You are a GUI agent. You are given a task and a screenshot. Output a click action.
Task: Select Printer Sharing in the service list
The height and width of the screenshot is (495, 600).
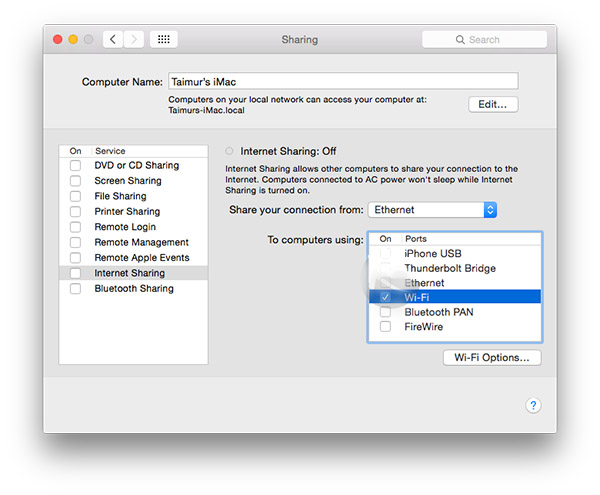127,212
